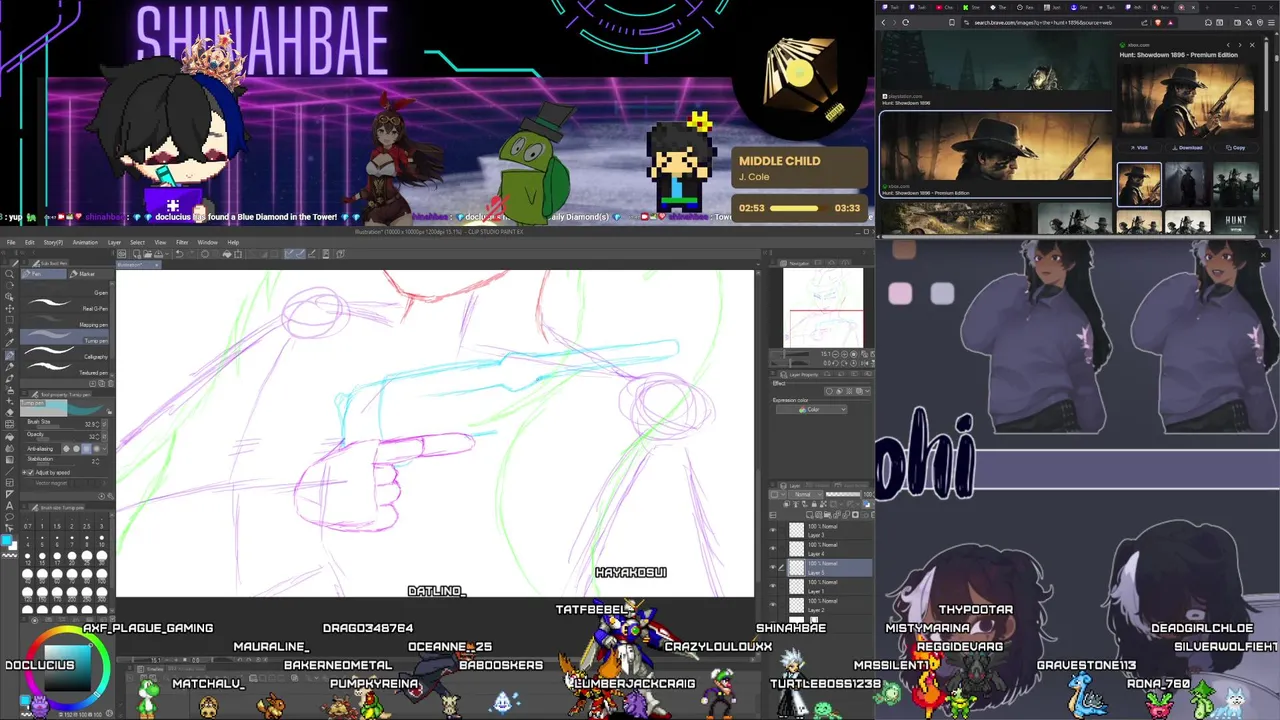The height and width of the screenshot is (720, 1280).
Task: Click the Download button in image preview
Action: pos(1187,147)
